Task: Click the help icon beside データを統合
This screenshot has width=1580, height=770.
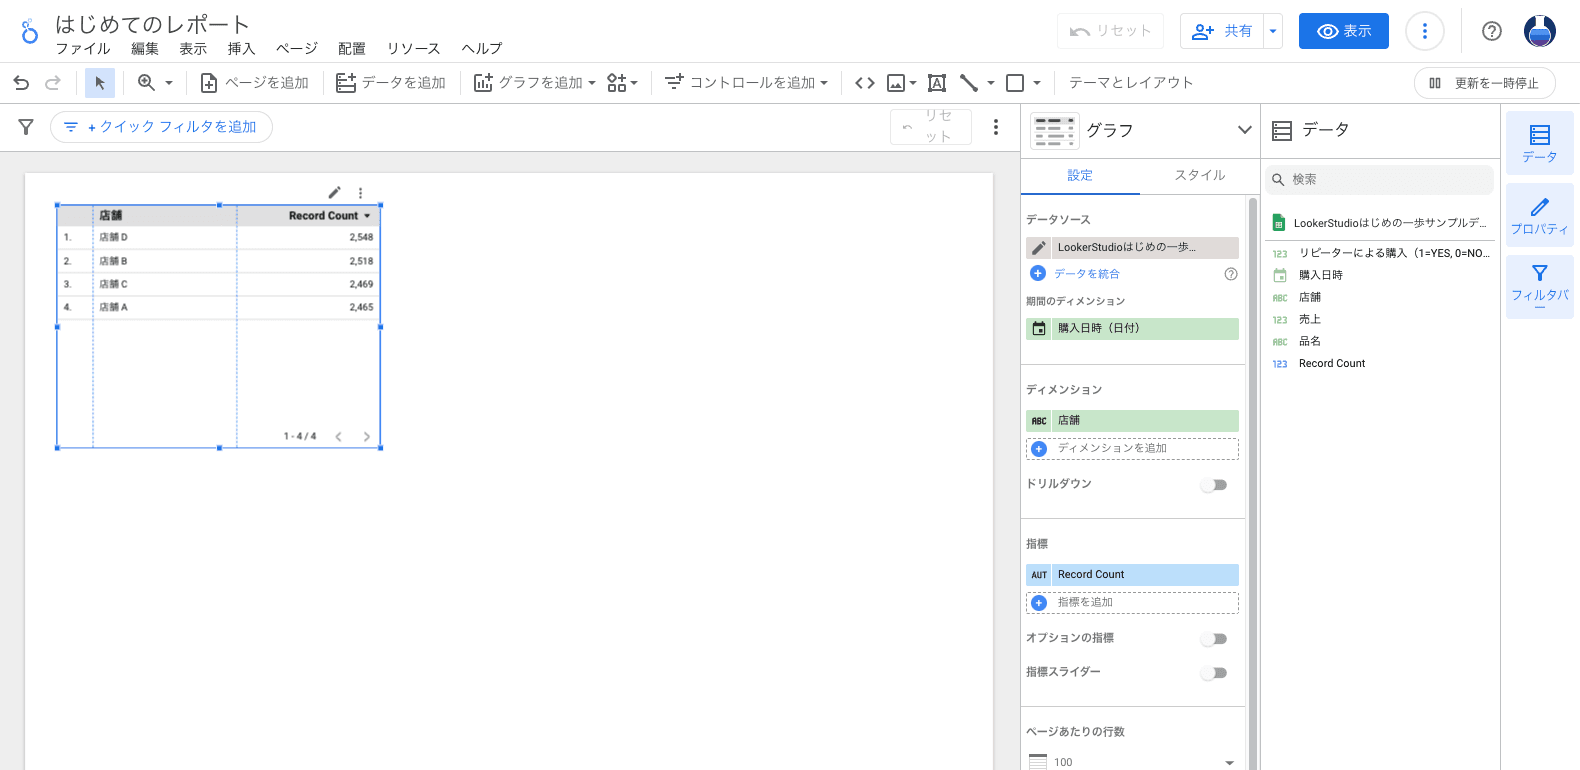Action: pyautogui.click(x=1231, y=274)
